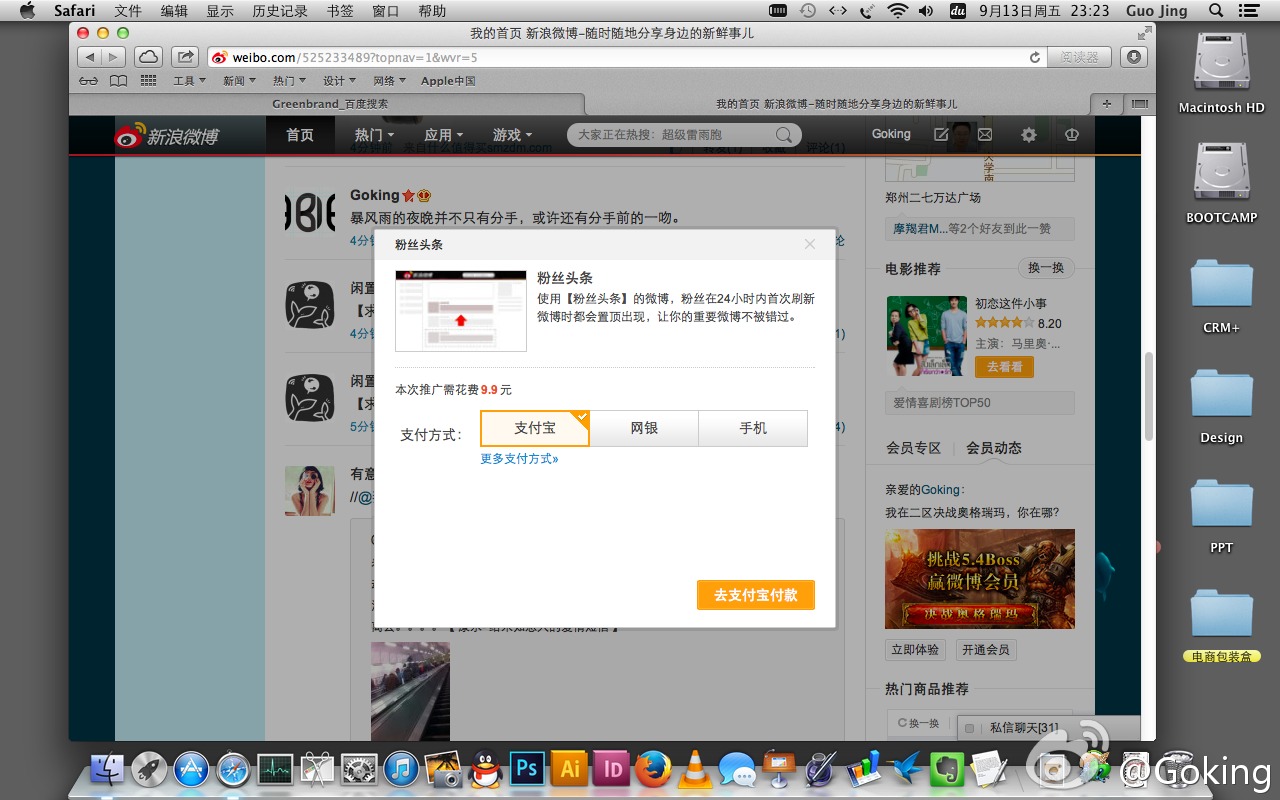Viewport: 1280px width, 800px height.
Task: Click the Share button in Safari toolbar
Action: (184, 57)
